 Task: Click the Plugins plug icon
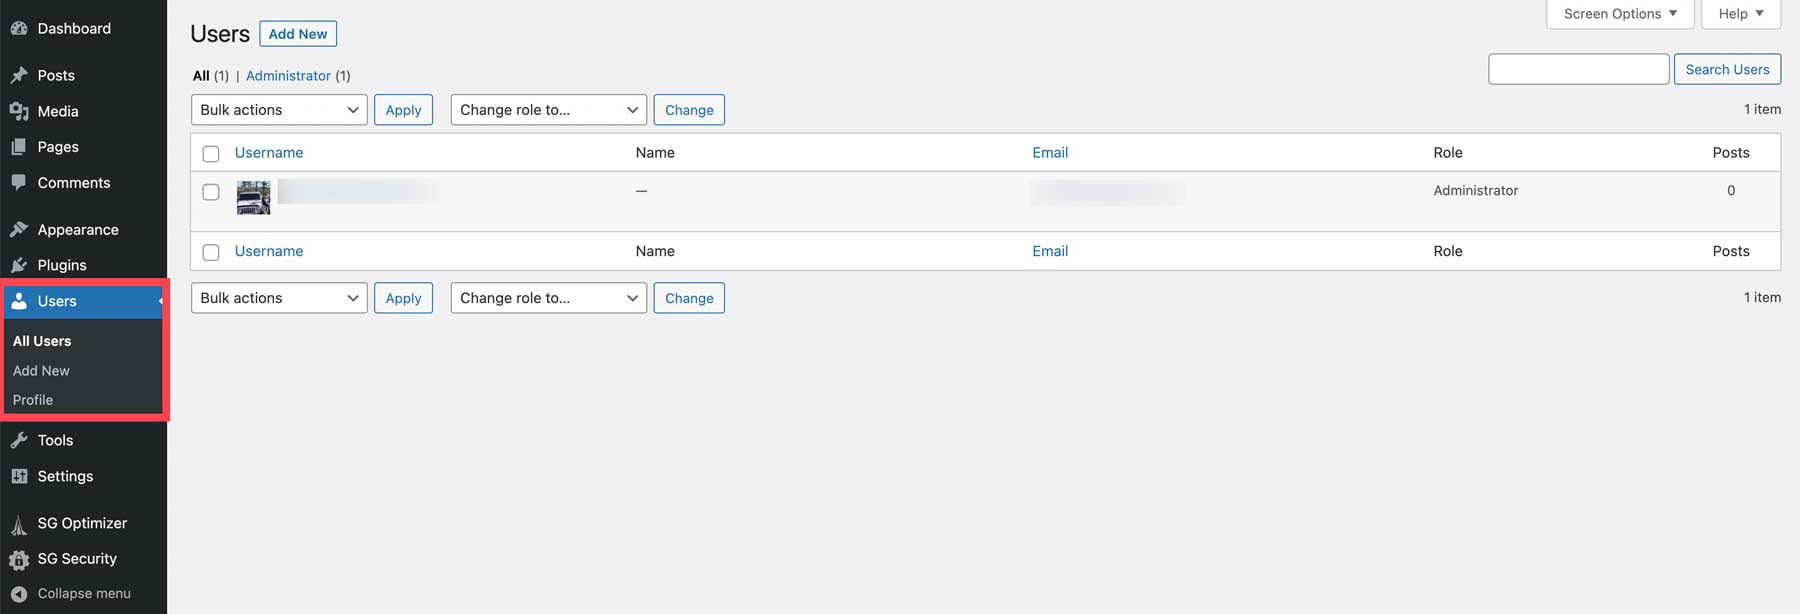pyautogui.click(x=19, y=265)
